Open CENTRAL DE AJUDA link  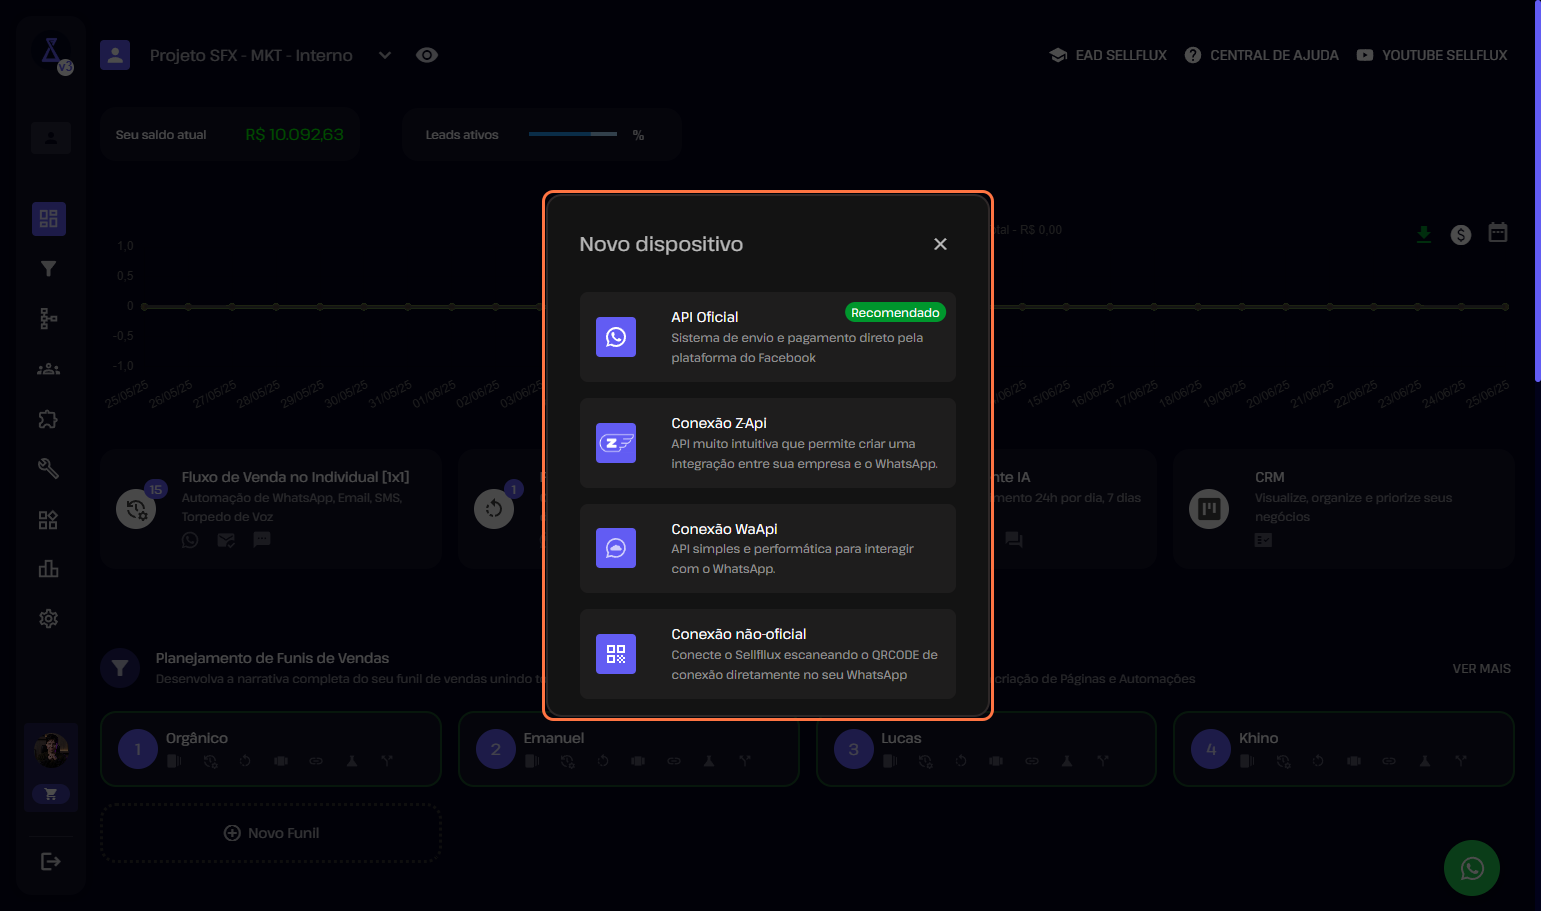[x=1262, y=55]
